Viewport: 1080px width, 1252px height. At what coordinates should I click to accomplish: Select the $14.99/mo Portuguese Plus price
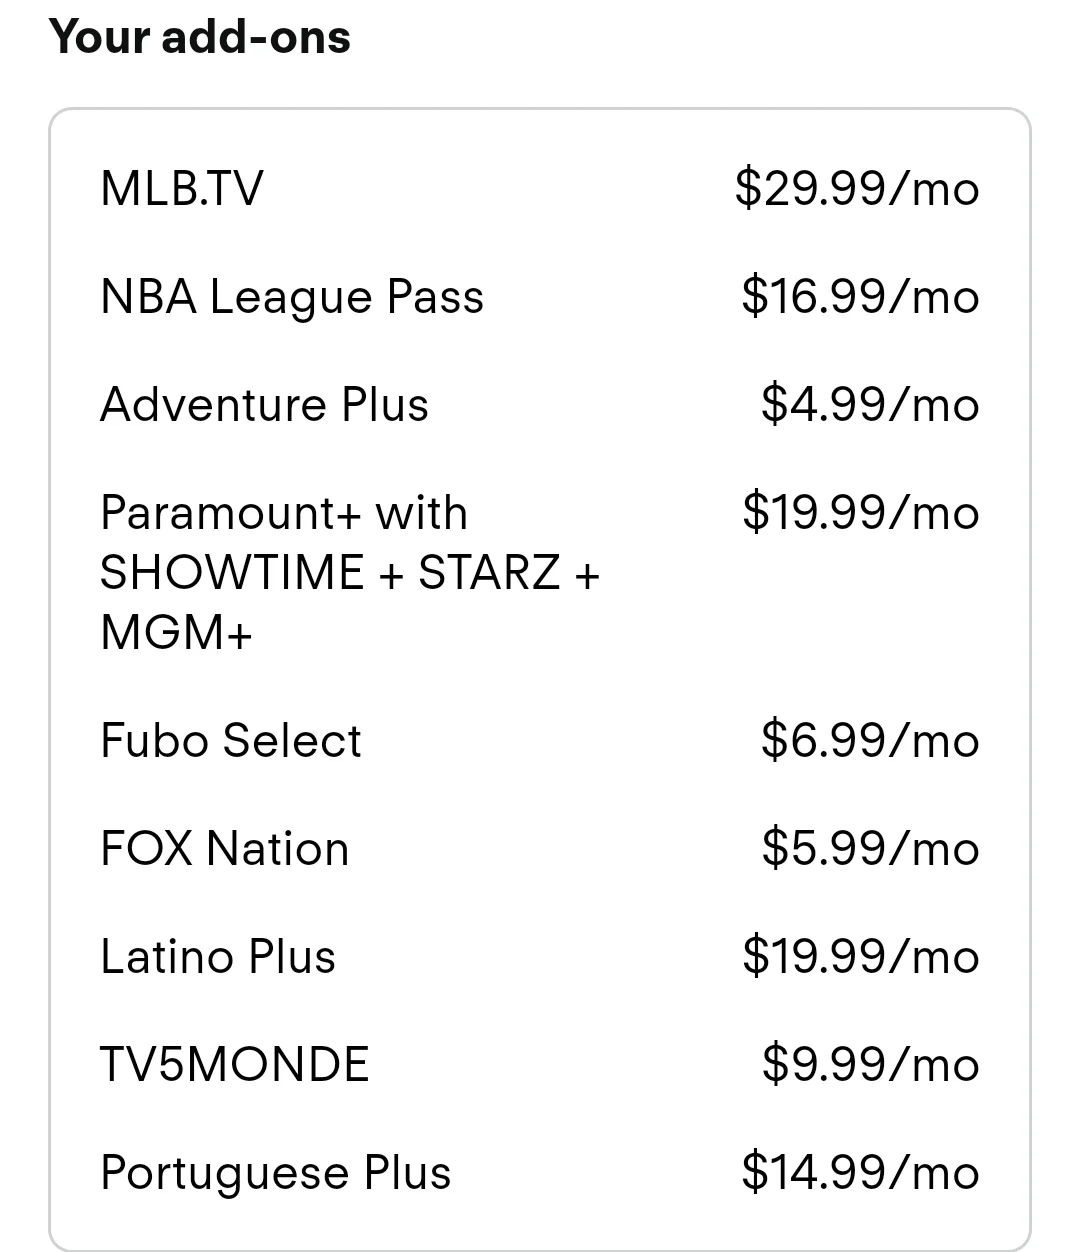tap(860, 1172)
